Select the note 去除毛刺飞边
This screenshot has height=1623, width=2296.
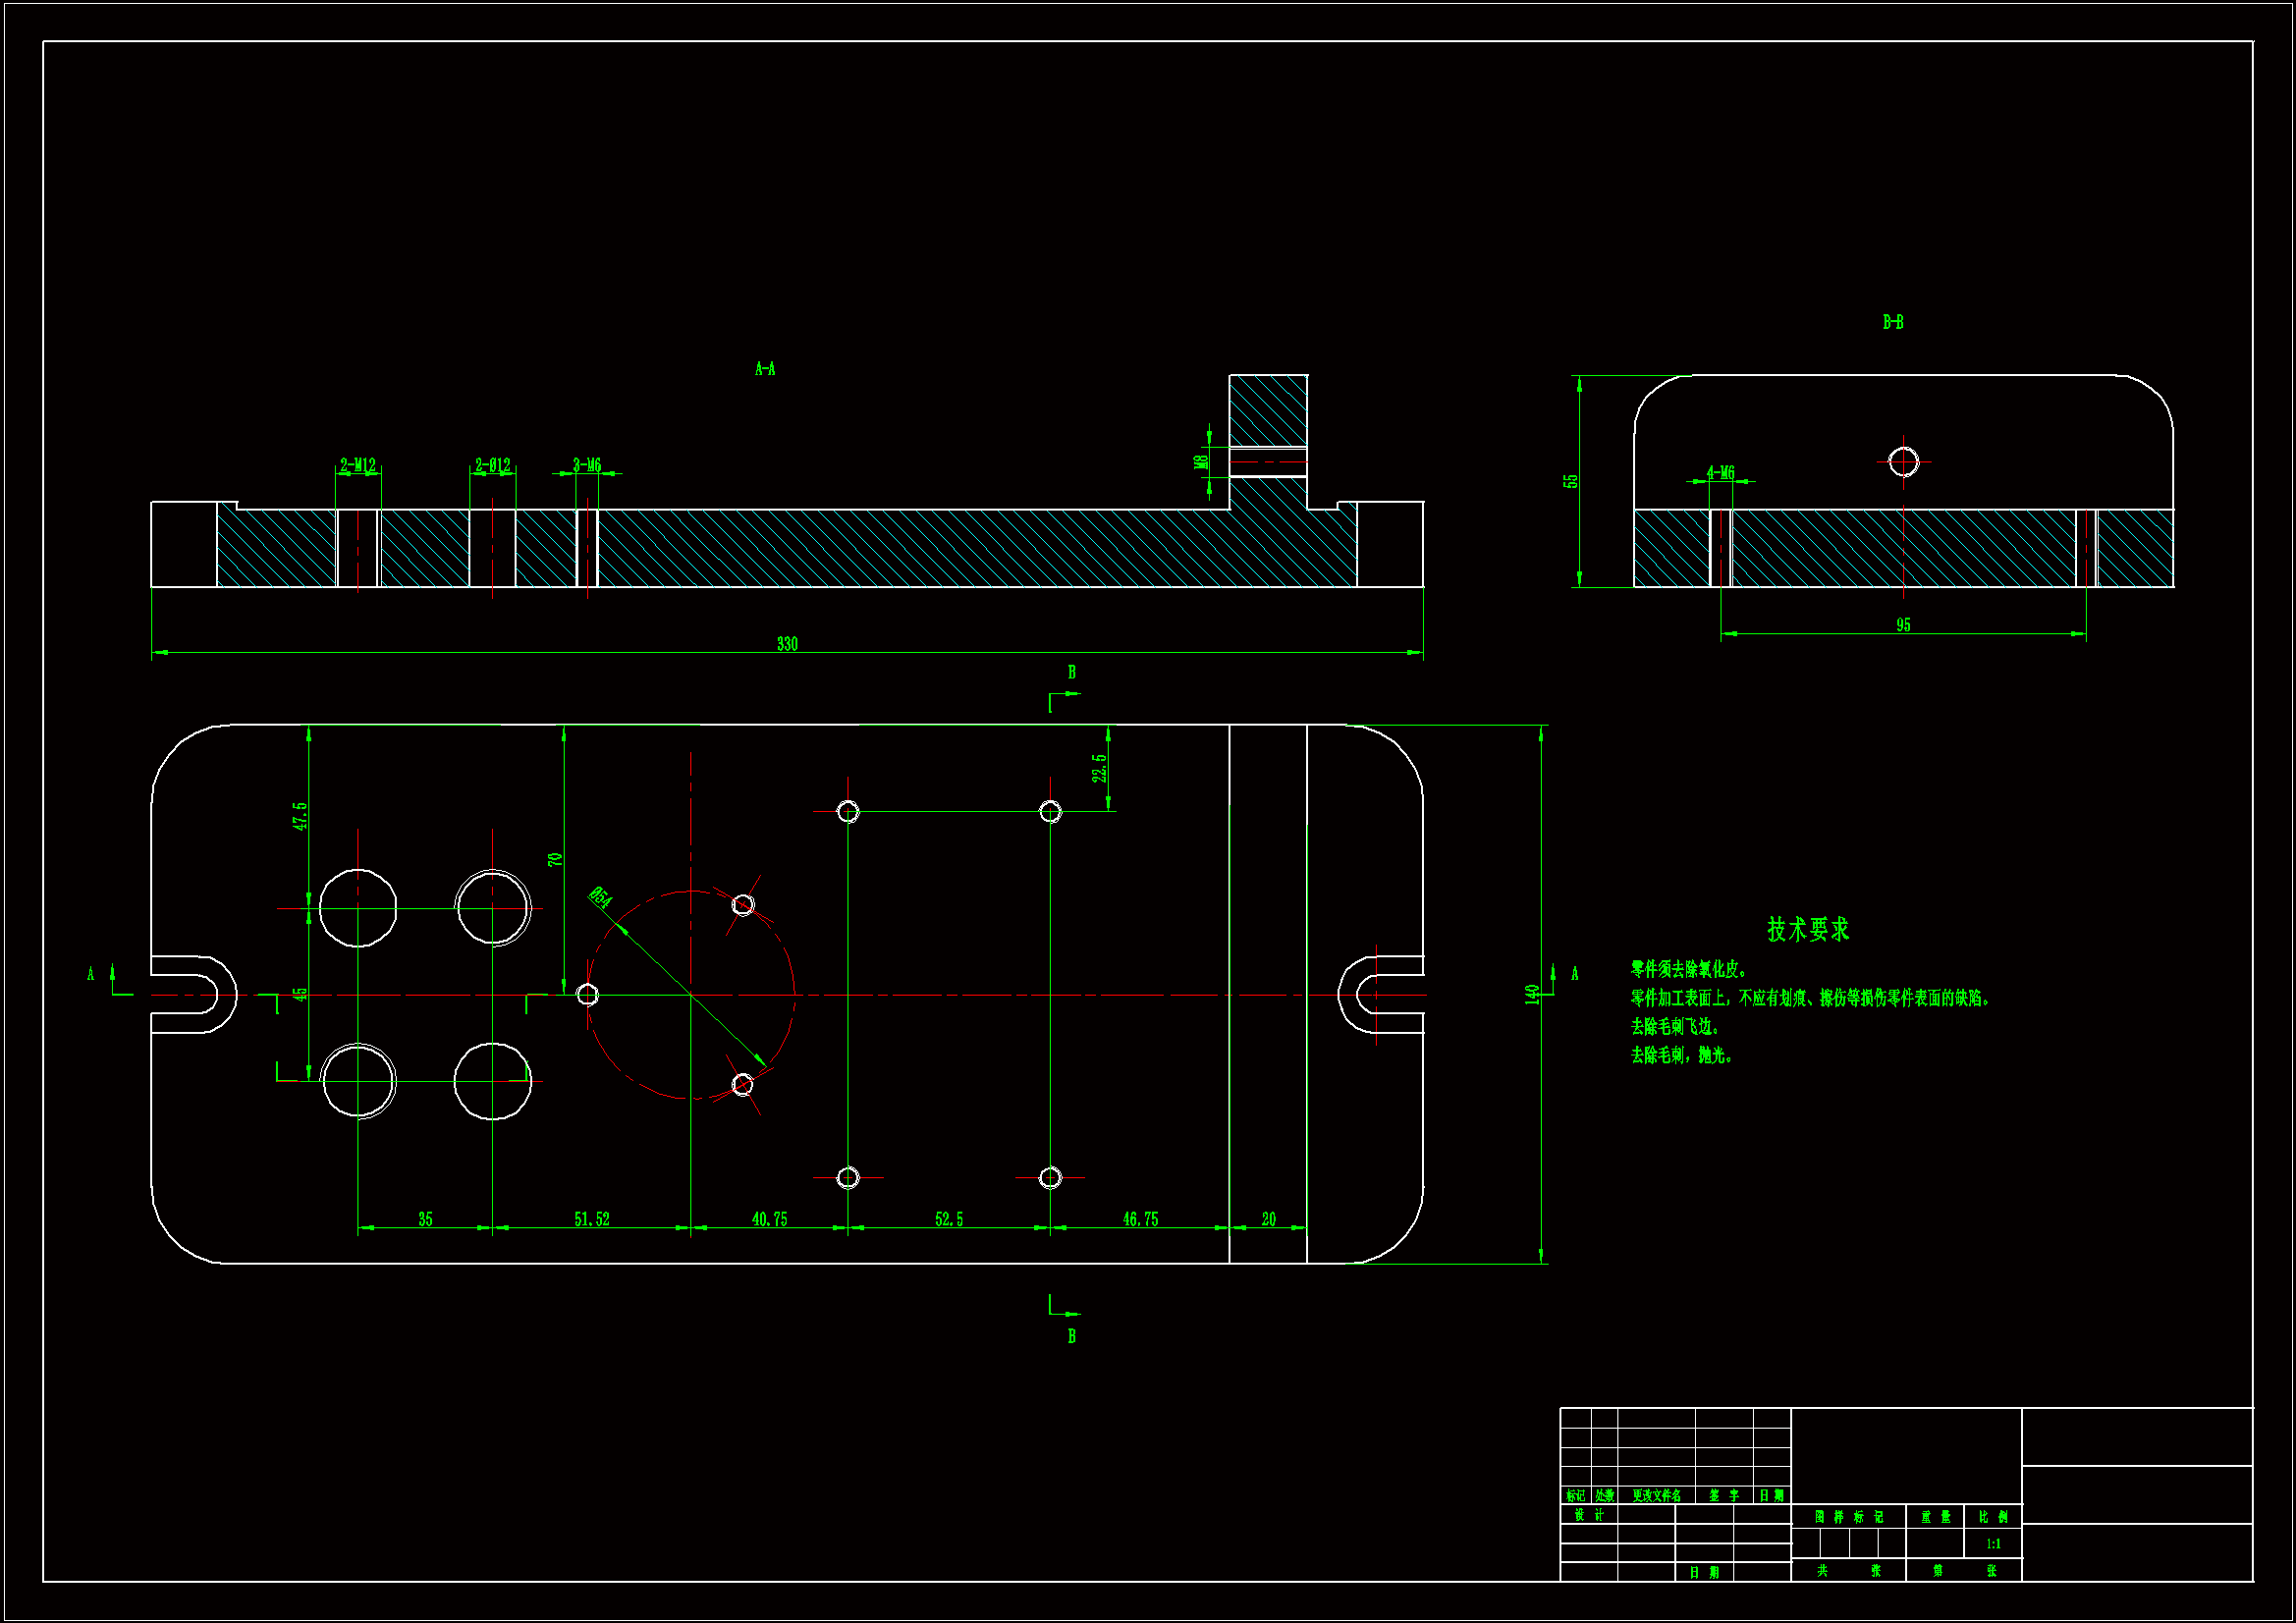coord(1674,1026)
